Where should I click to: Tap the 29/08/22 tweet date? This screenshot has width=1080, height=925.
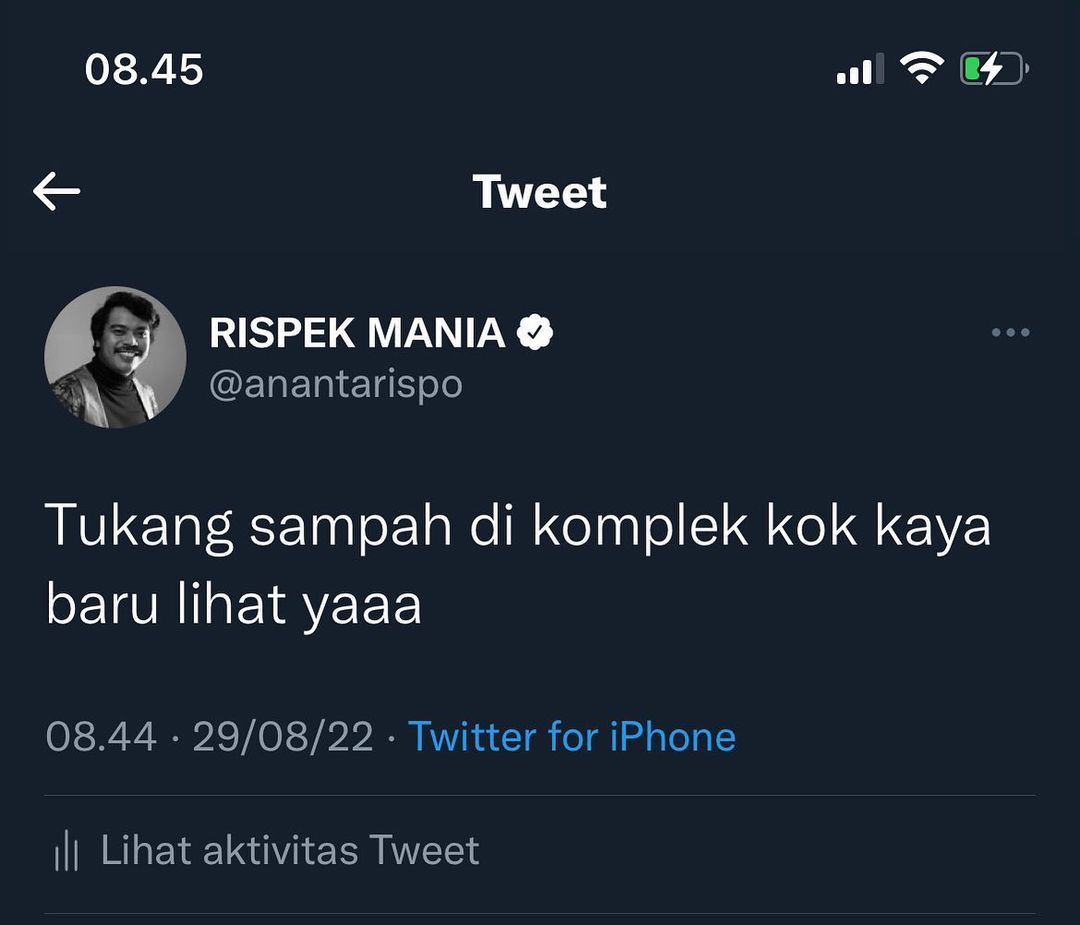click(x=283, y=738)
